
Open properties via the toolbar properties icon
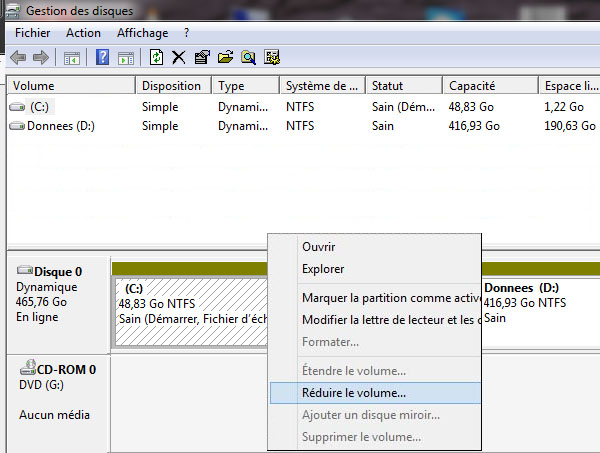(x=202, y=57)
